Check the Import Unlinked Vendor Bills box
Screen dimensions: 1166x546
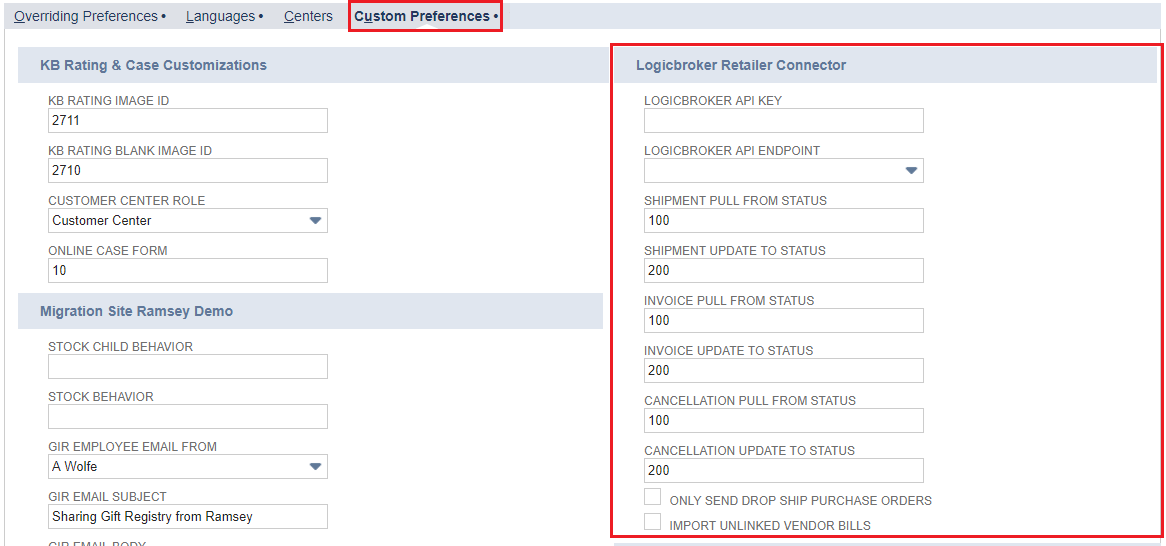[x=653, y=522]
